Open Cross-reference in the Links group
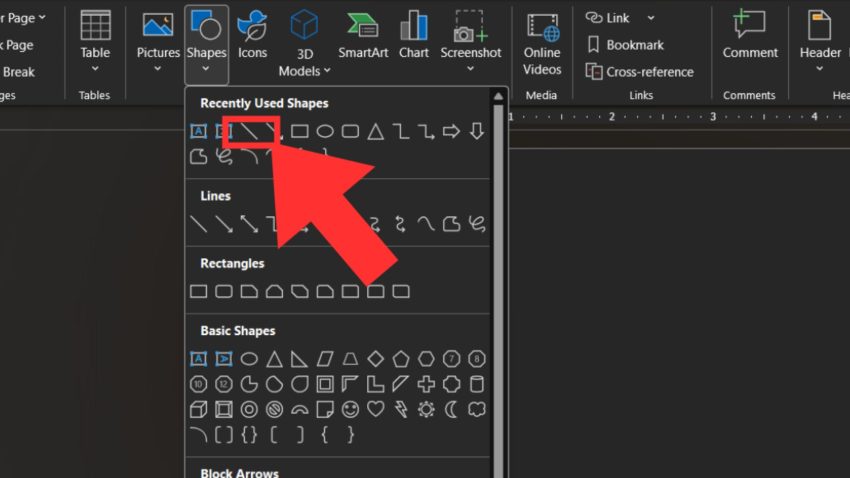 [x=639, y=72]
